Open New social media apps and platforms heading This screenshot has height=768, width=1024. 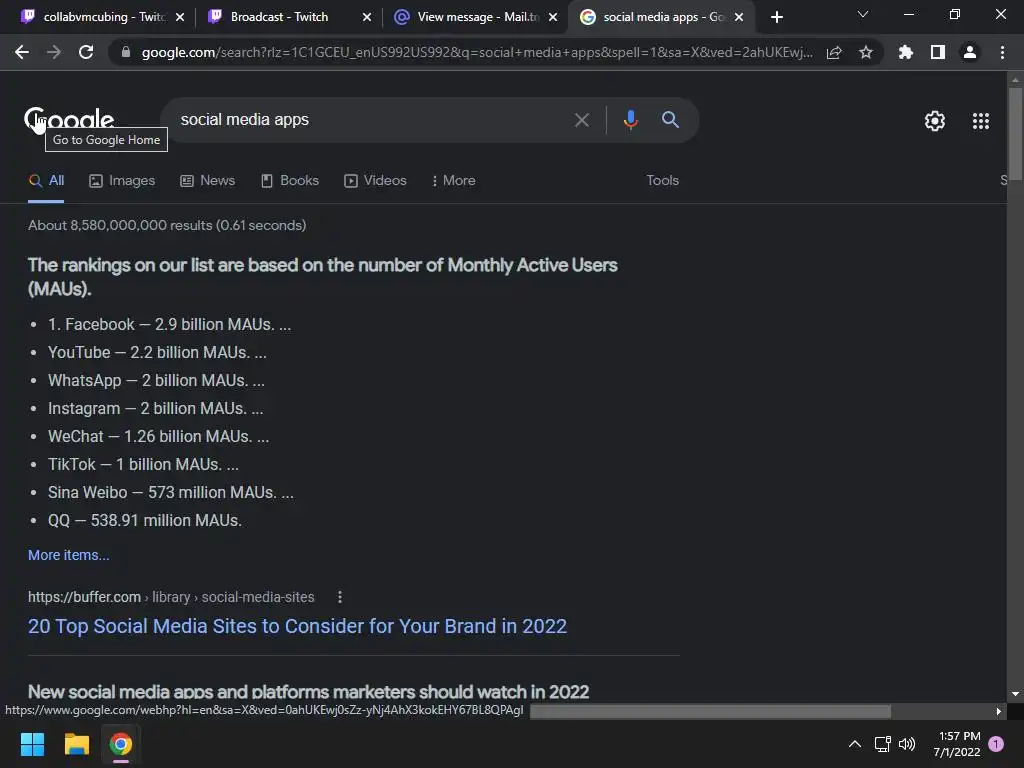(x=308, y=692)
